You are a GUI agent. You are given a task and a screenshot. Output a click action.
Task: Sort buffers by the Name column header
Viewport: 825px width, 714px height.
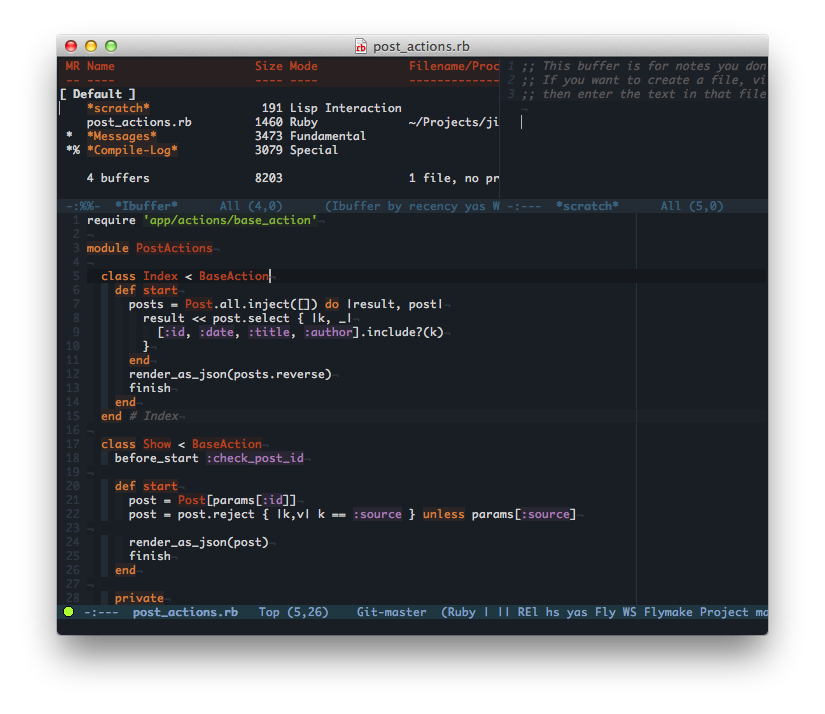tap(101, 66)
